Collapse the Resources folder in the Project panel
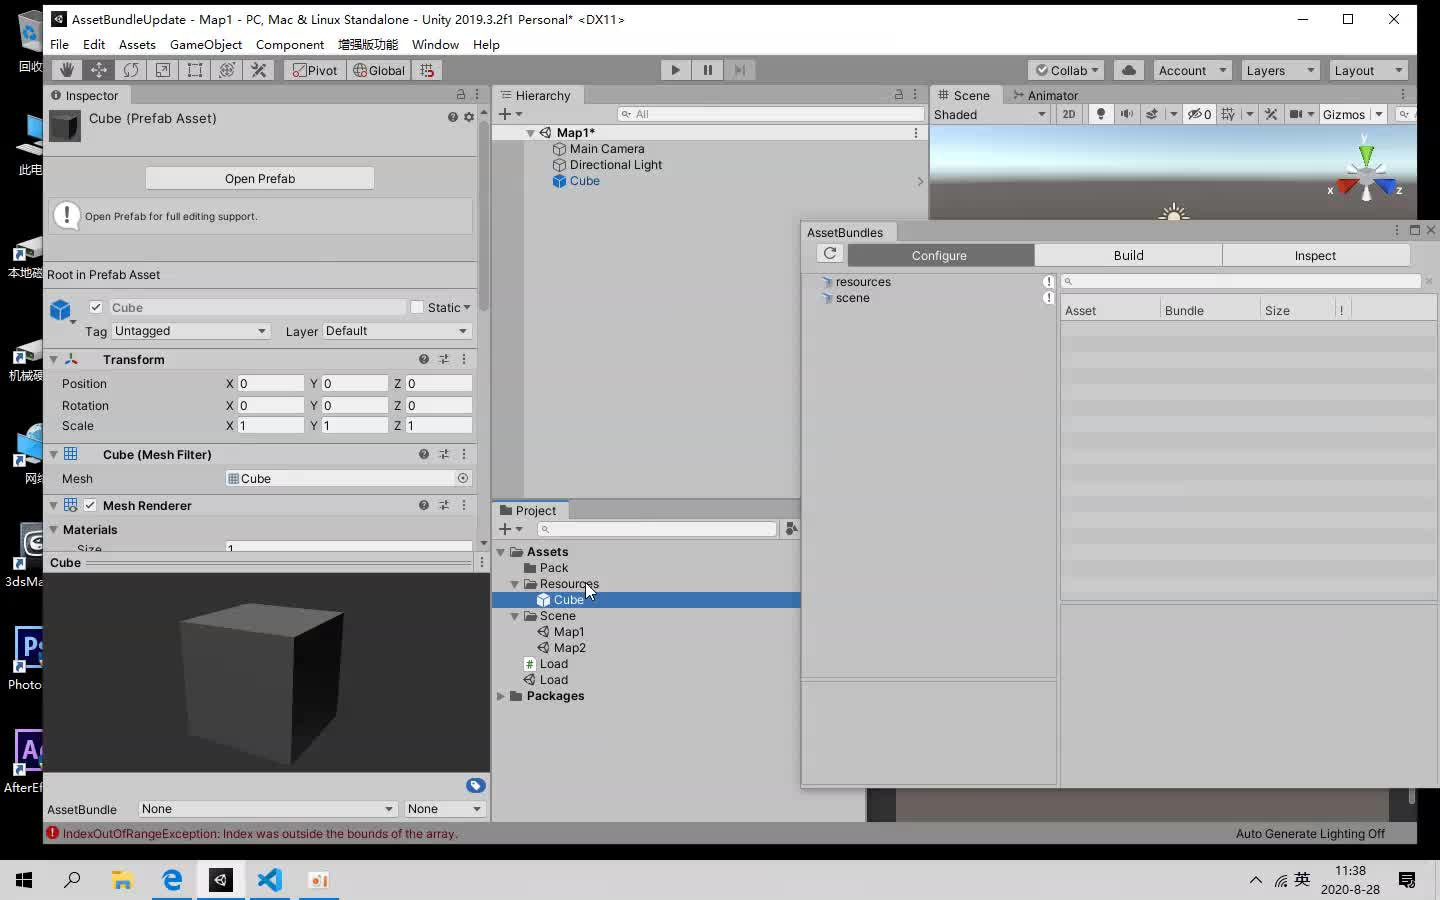 coord(516,584)
